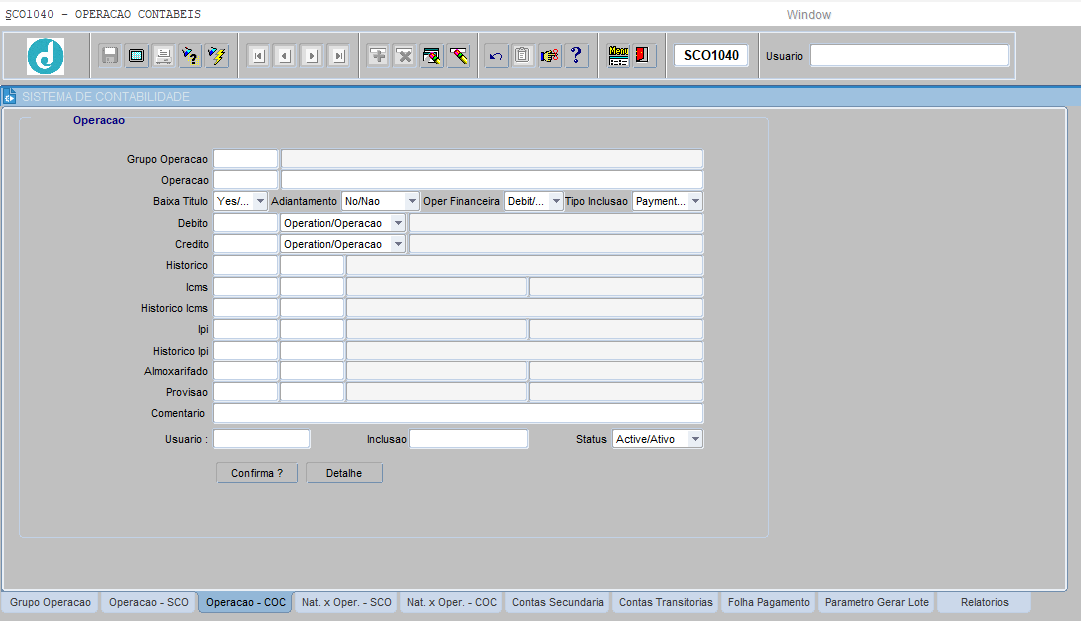Go to the first record
The height and width of the screenshot is (621, 1081).
tap(258, 56)
